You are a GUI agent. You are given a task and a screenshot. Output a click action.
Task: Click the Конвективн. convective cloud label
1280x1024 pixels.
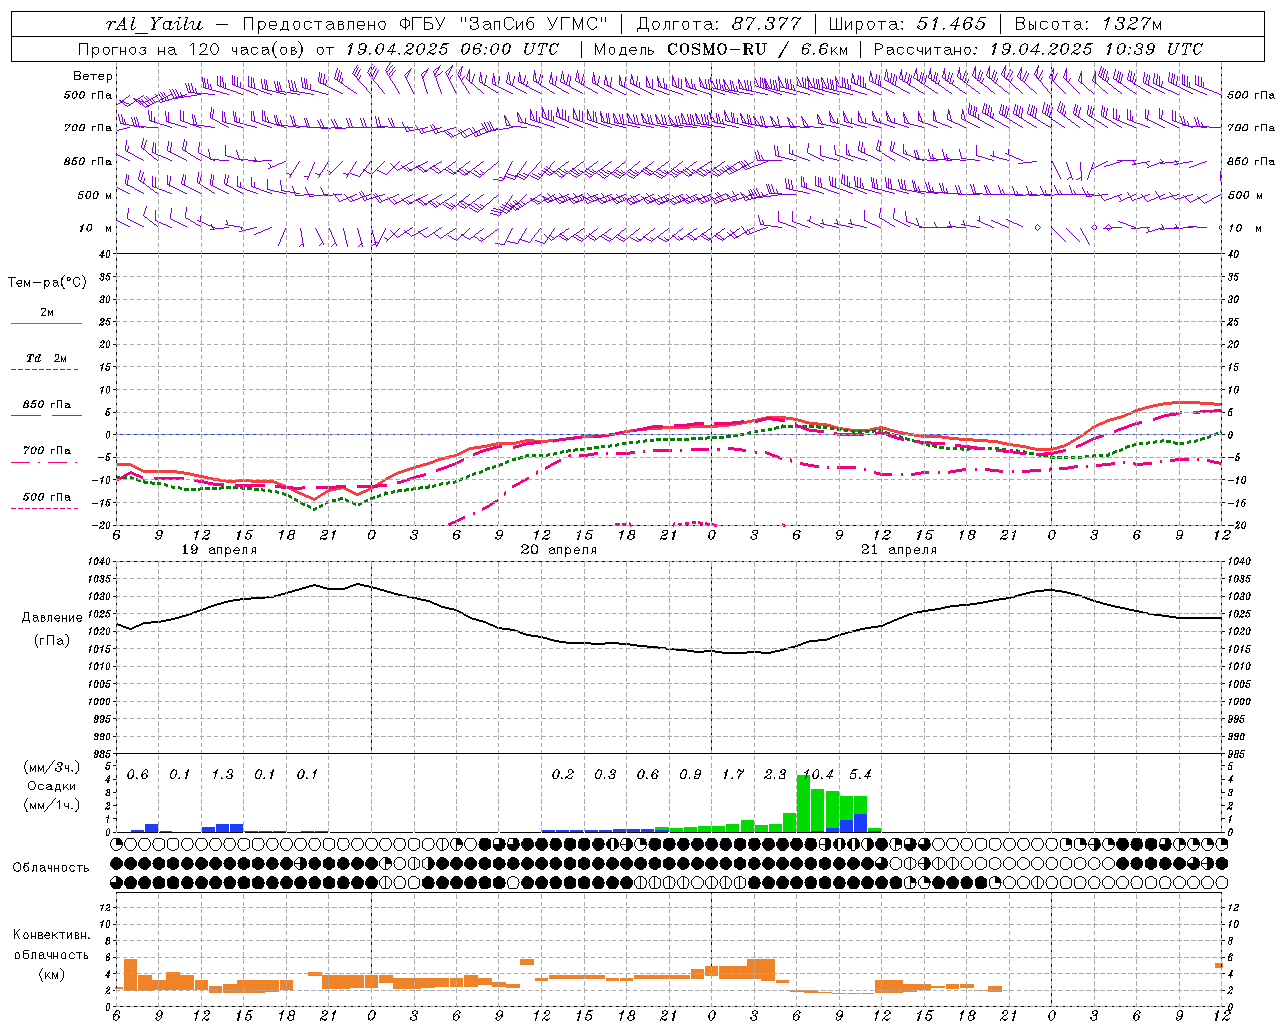click(51, 935)
